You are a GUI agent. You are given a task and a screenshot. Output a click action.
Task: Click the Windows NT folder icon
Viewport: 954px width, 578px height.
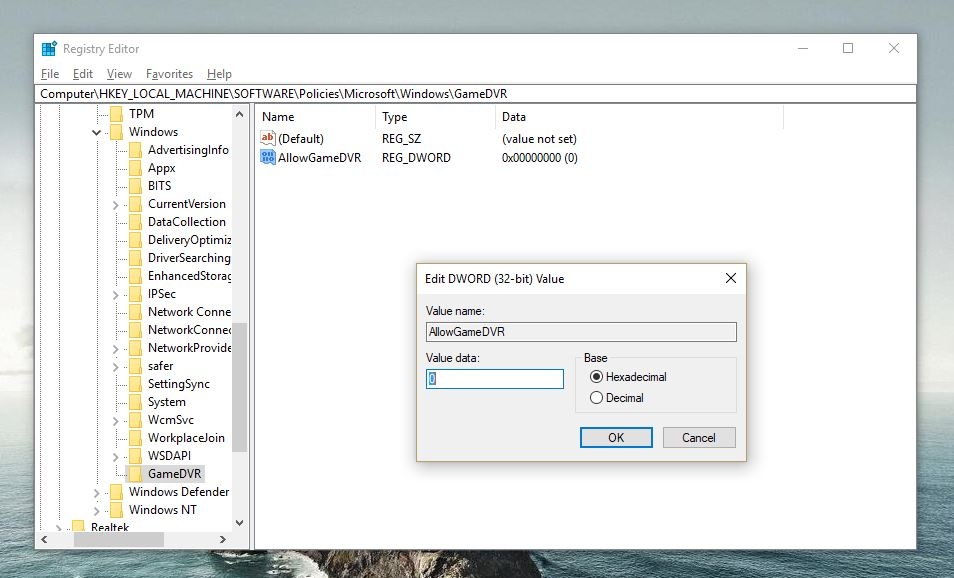click(x=117, y=510)
